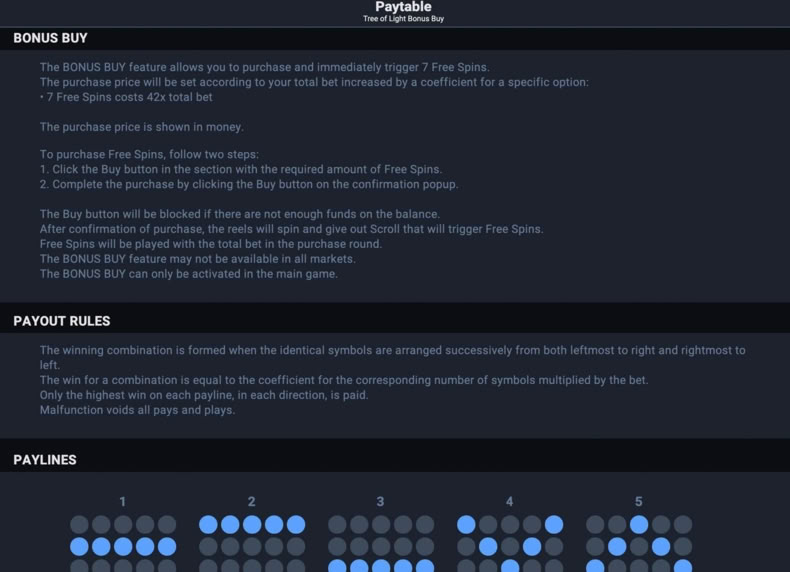Click the Paytable title at top
Image resolution: width=790 pixels, height=572 pixels.
tap(403, 7)
